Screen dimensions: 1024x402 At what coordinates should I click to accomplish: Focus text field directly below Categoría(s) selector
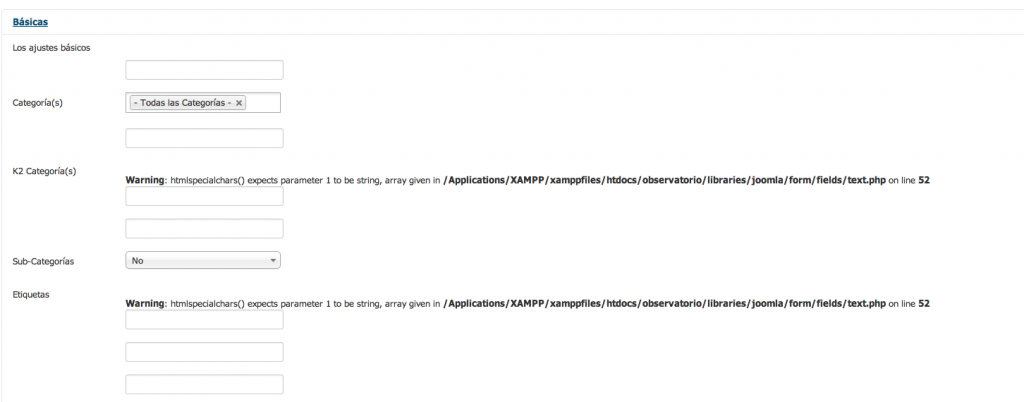click(x=204, y=138)
